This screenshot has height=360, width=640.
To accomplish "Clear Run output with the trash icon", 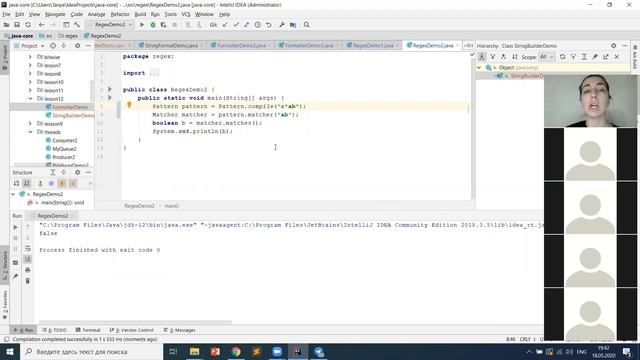I will (28, 281).
